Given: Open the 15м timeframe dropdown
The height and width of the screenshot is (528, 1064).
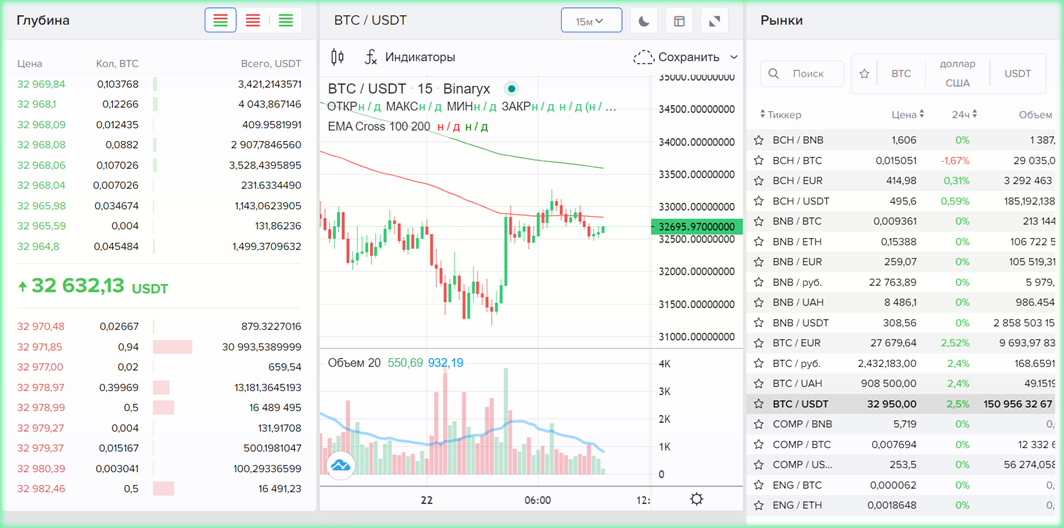Looking at the screenshot, I should 591,21.
